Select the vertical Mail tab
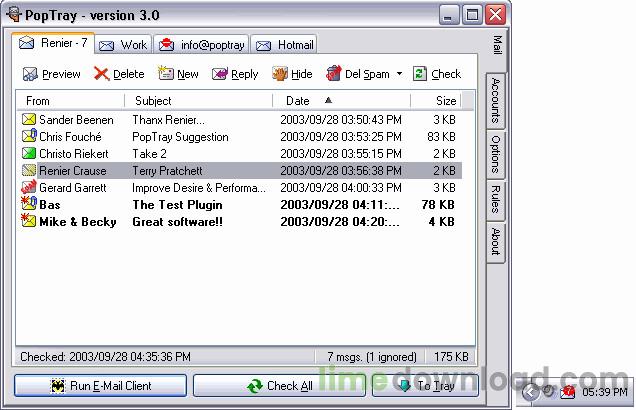Image resolution: width=636 pixels, height=410 pixels. click(497, 45)
